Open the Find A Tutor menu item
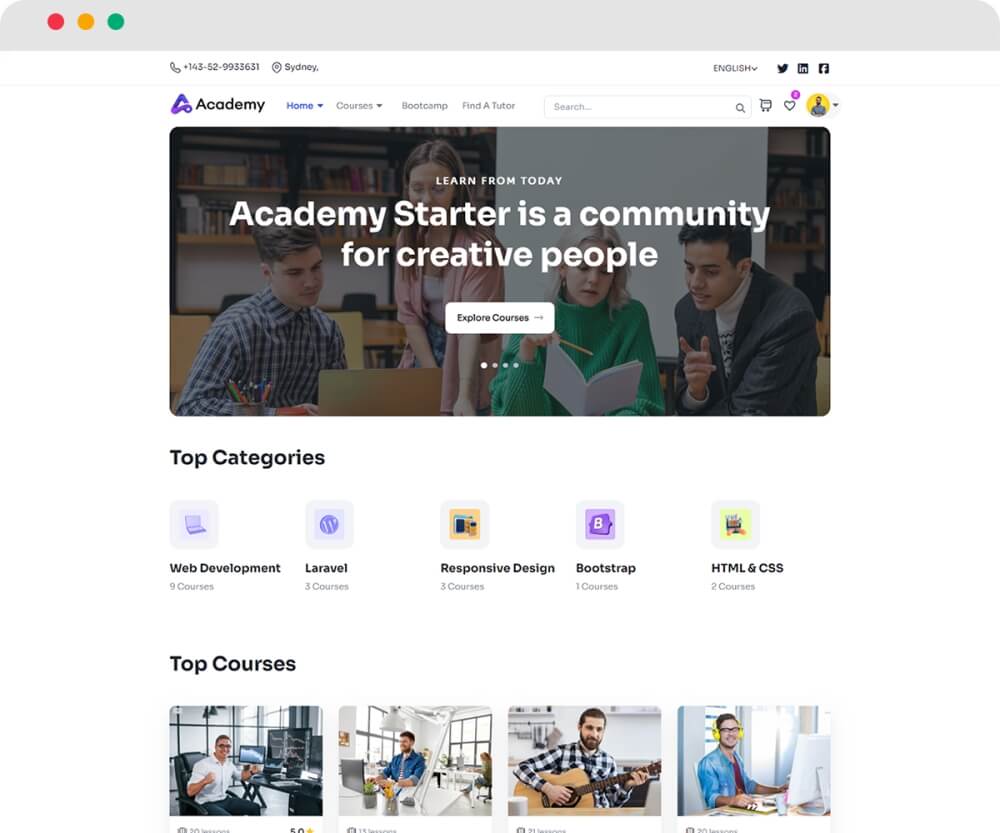 click(489, 106)
